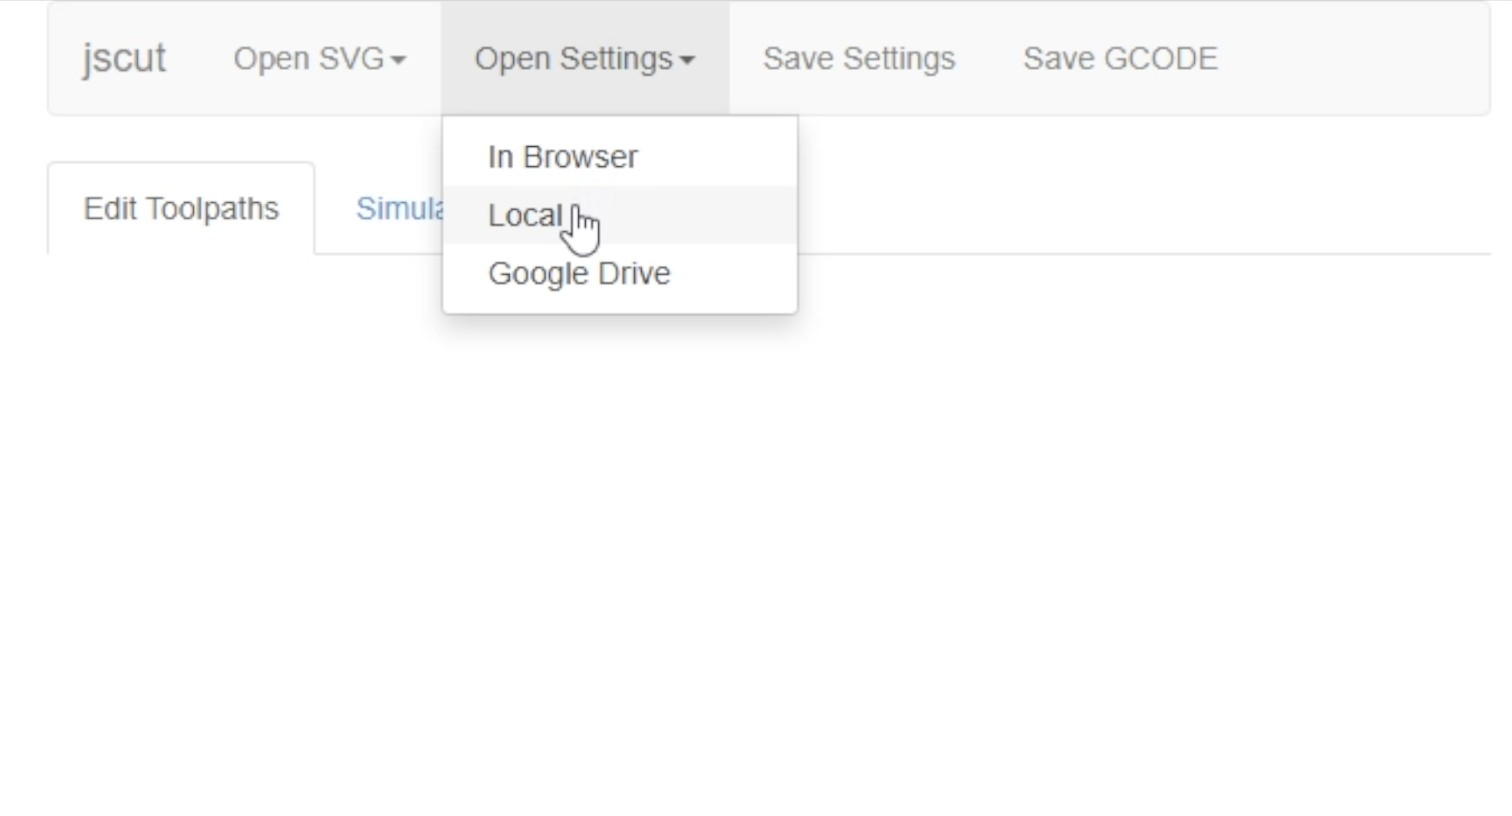The height and width of the screenshot is (816, 1512).
Task: Collapse the Open Settings dropdown
Action: 584,59
